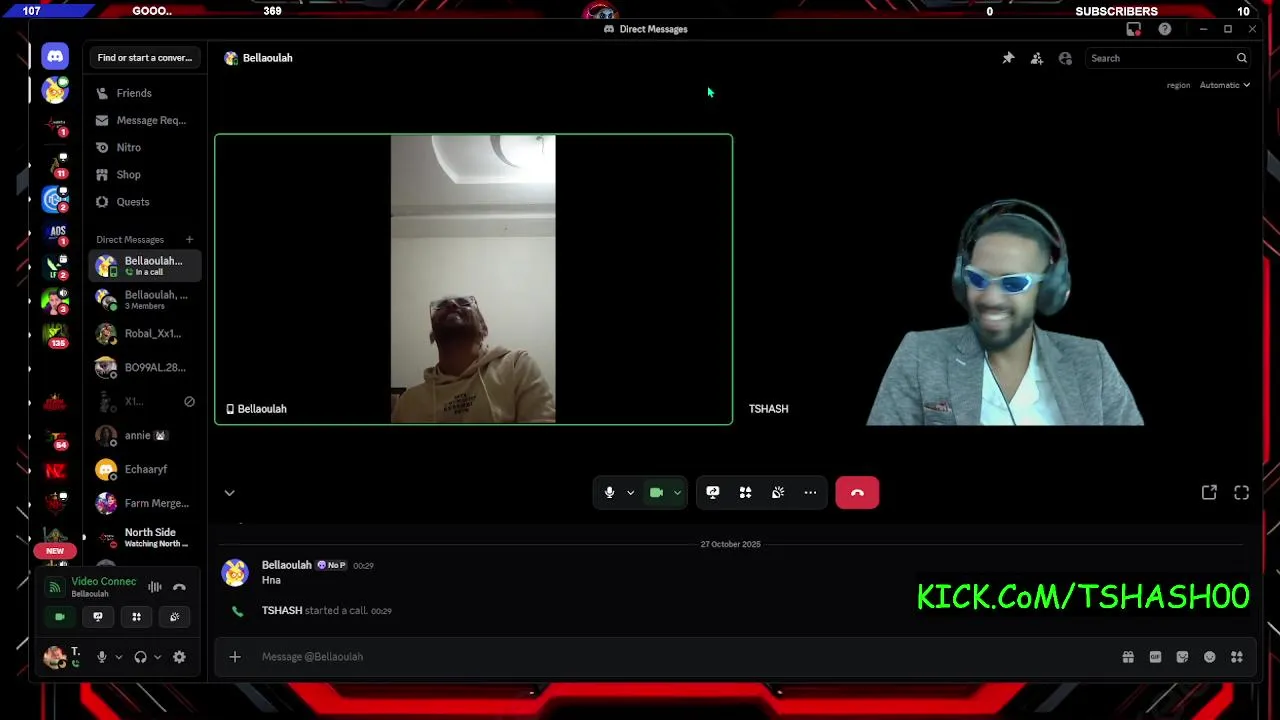
Task: Collapse the call view with the chevron
Action: [x=229, y=492]
